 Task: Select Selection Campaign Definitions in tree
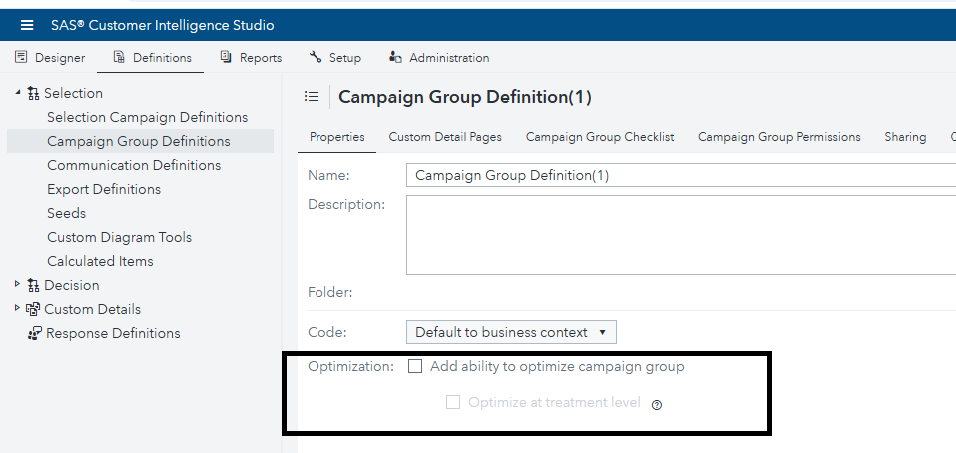coord(148,117)
